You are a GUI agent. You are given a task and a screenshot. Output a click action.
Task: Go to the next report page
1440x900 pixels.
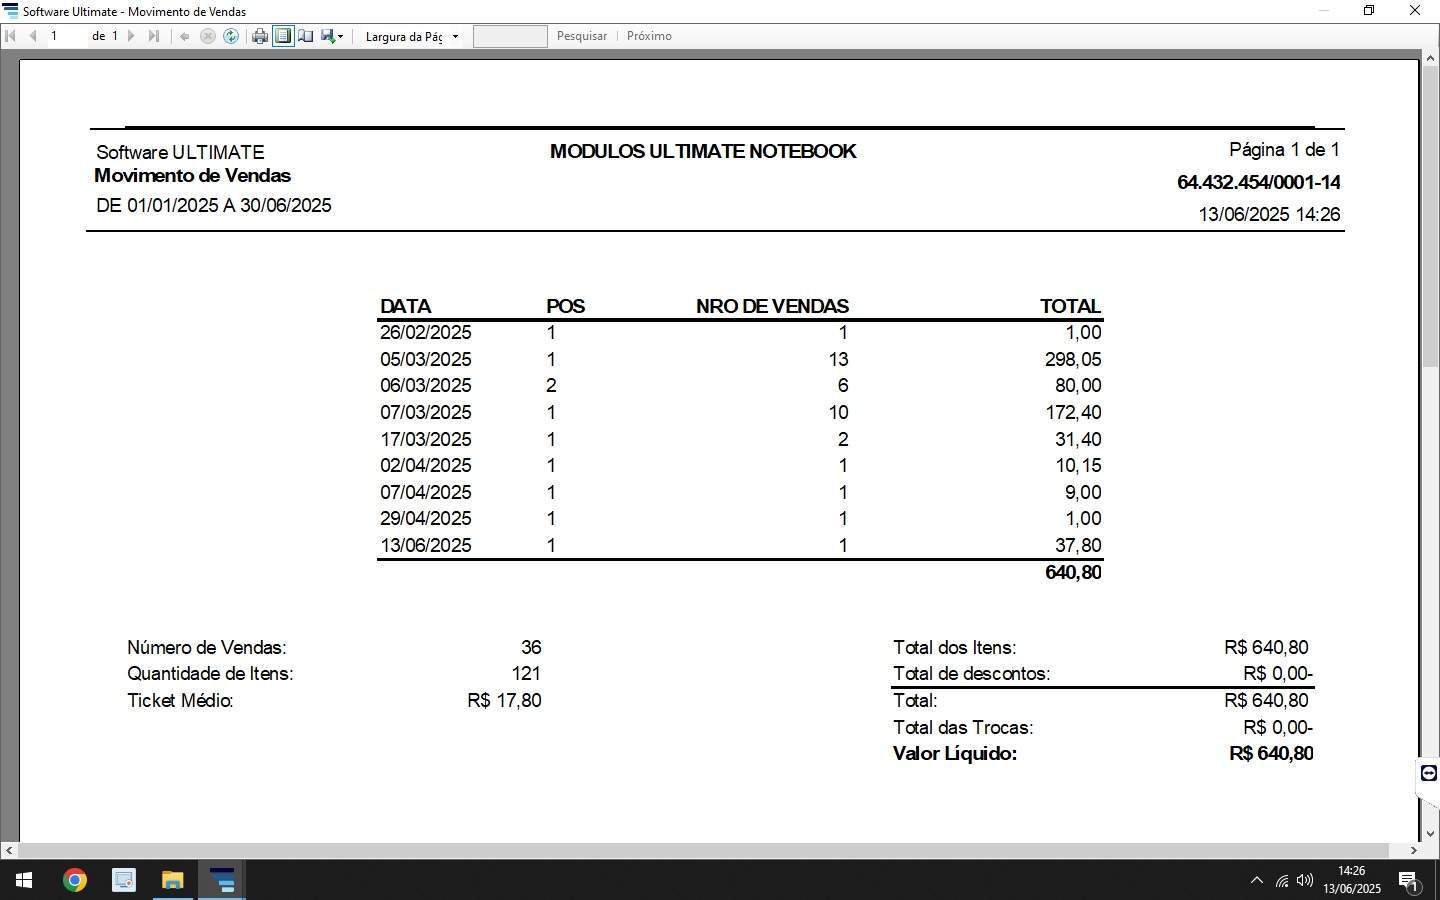[131, 36]
